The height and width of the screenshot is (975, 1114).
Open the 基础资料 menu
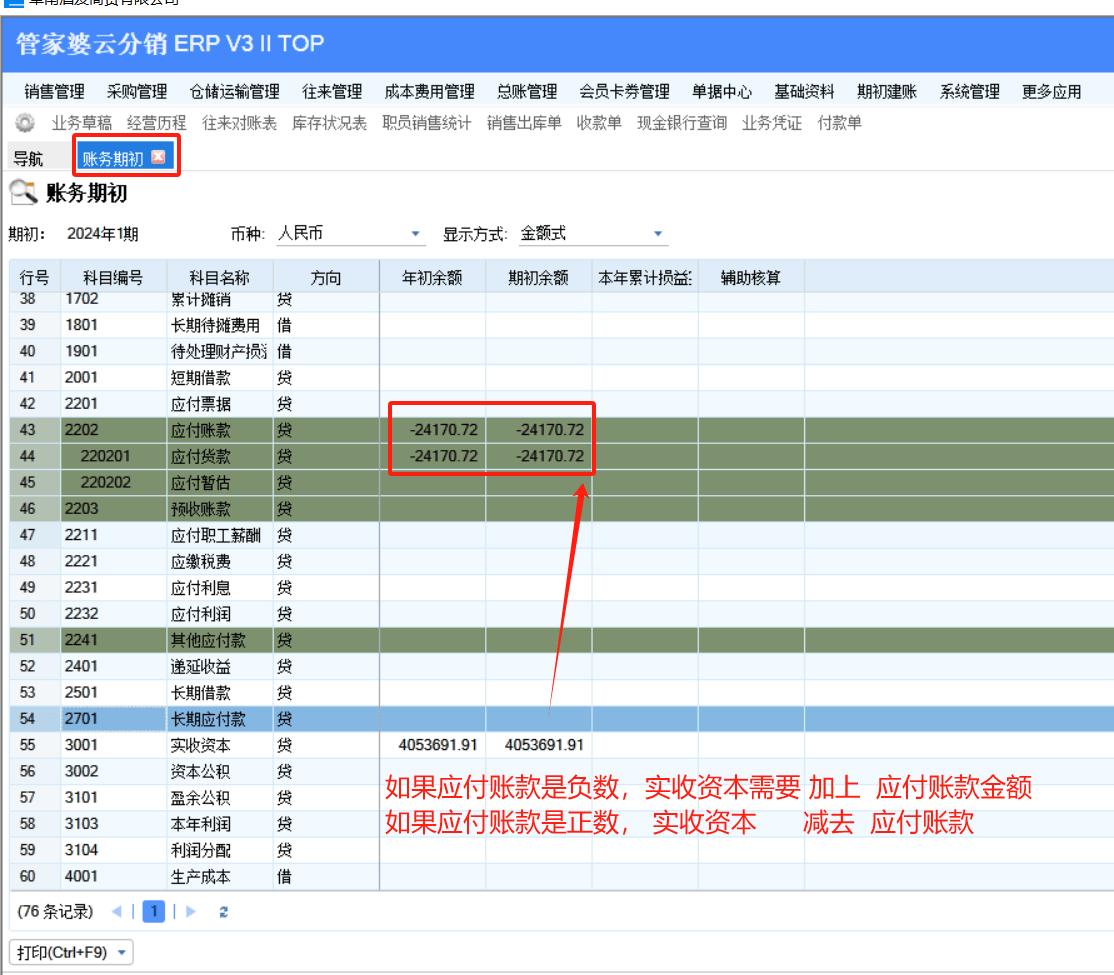[x=804, y=92]
